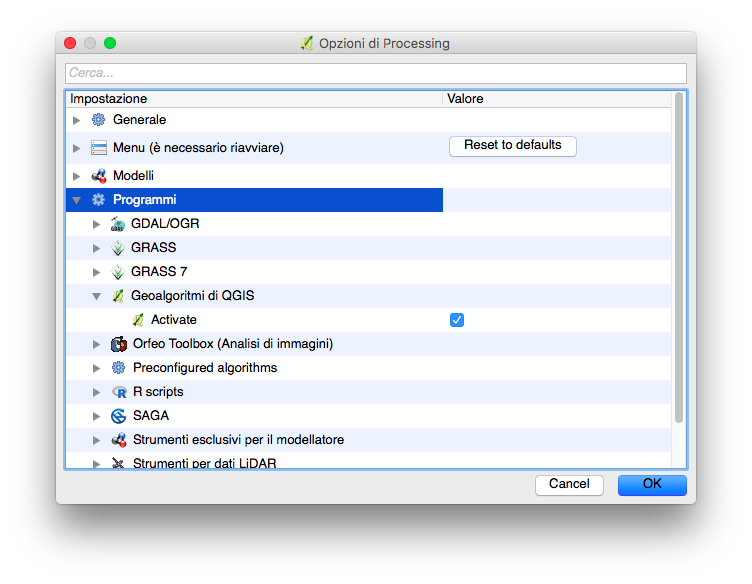
Task: Collapse the Programmi section
Action: pos(76,200)
